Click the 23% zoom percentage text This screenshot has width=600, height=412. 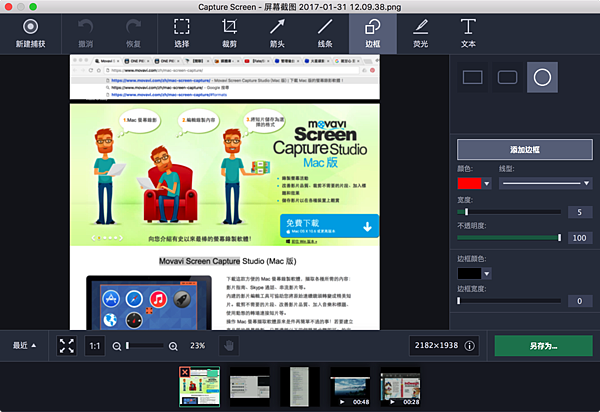coord(197,346)
